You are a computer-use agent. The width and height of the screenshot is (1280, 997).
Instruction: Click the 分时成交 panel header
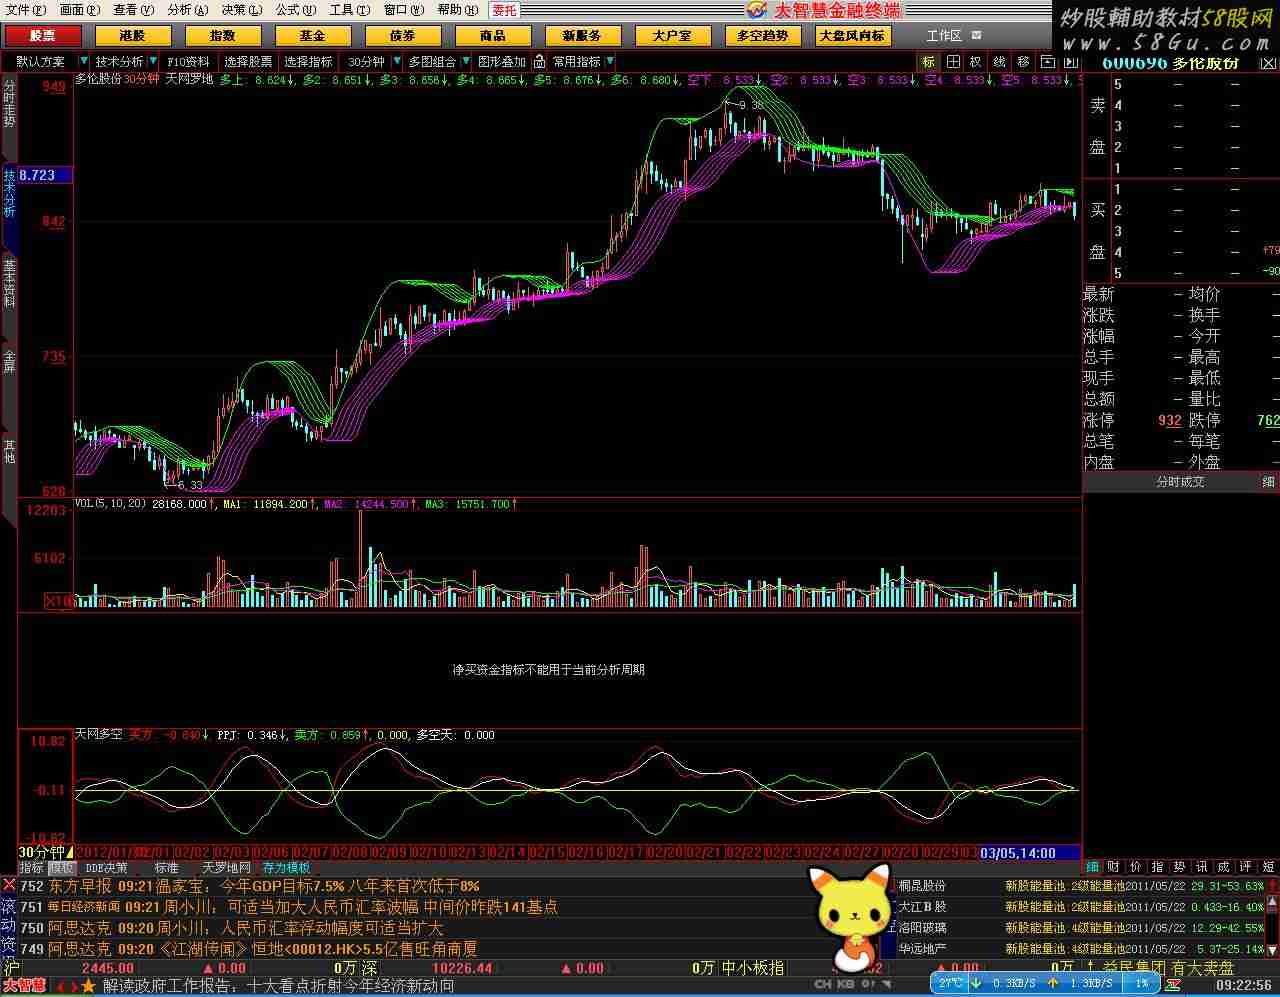coord(1180,482)
